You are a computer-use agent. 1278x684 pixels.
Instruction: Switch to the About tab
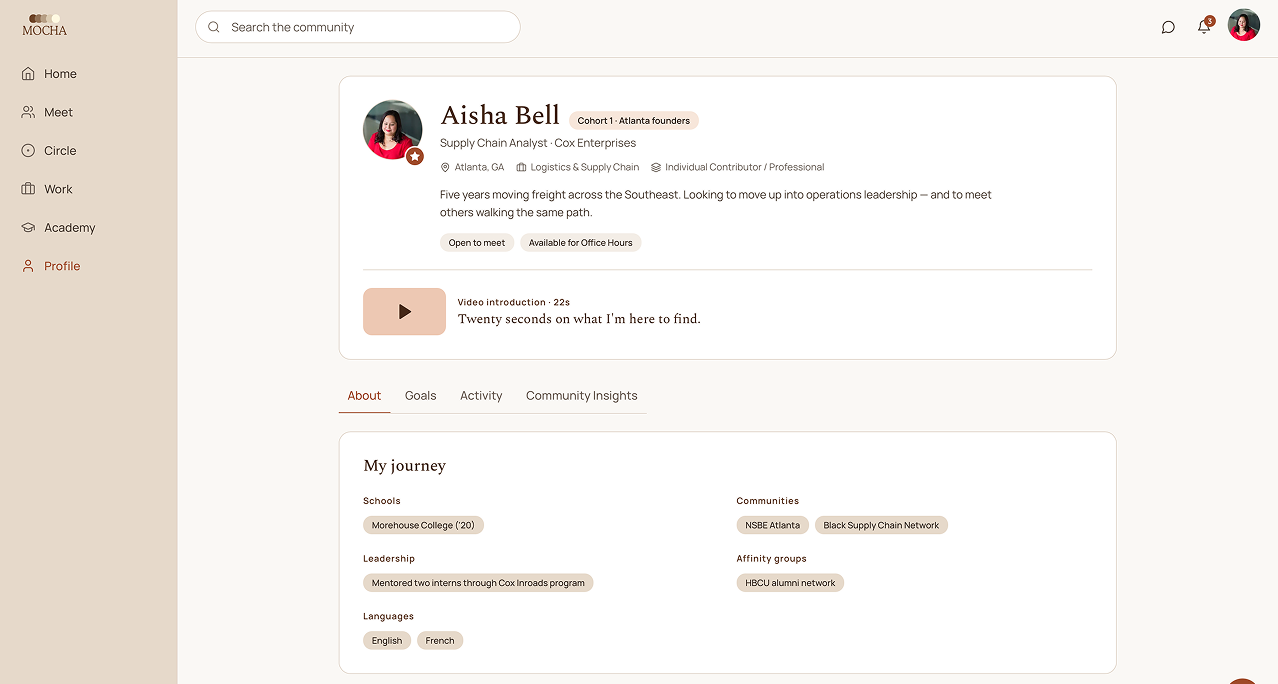(x=364, y=396)
